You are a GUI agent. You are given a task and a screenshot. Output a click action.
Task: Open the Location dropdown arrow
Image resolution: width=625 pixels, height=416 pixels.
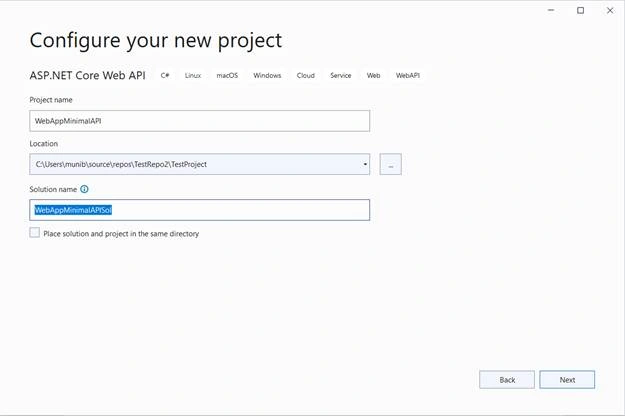(365, 164)
